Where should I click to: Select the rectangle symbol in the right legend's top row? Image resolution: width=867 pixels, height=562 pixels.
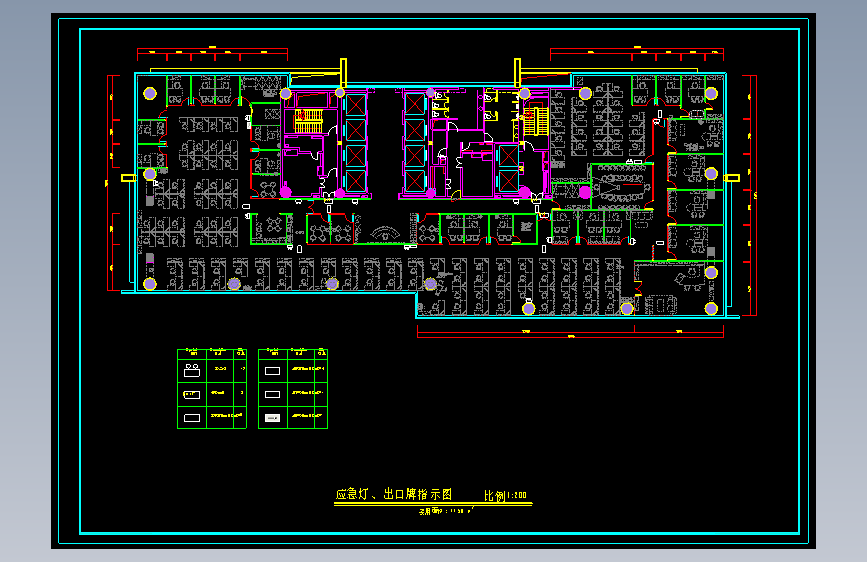(272, 371)
